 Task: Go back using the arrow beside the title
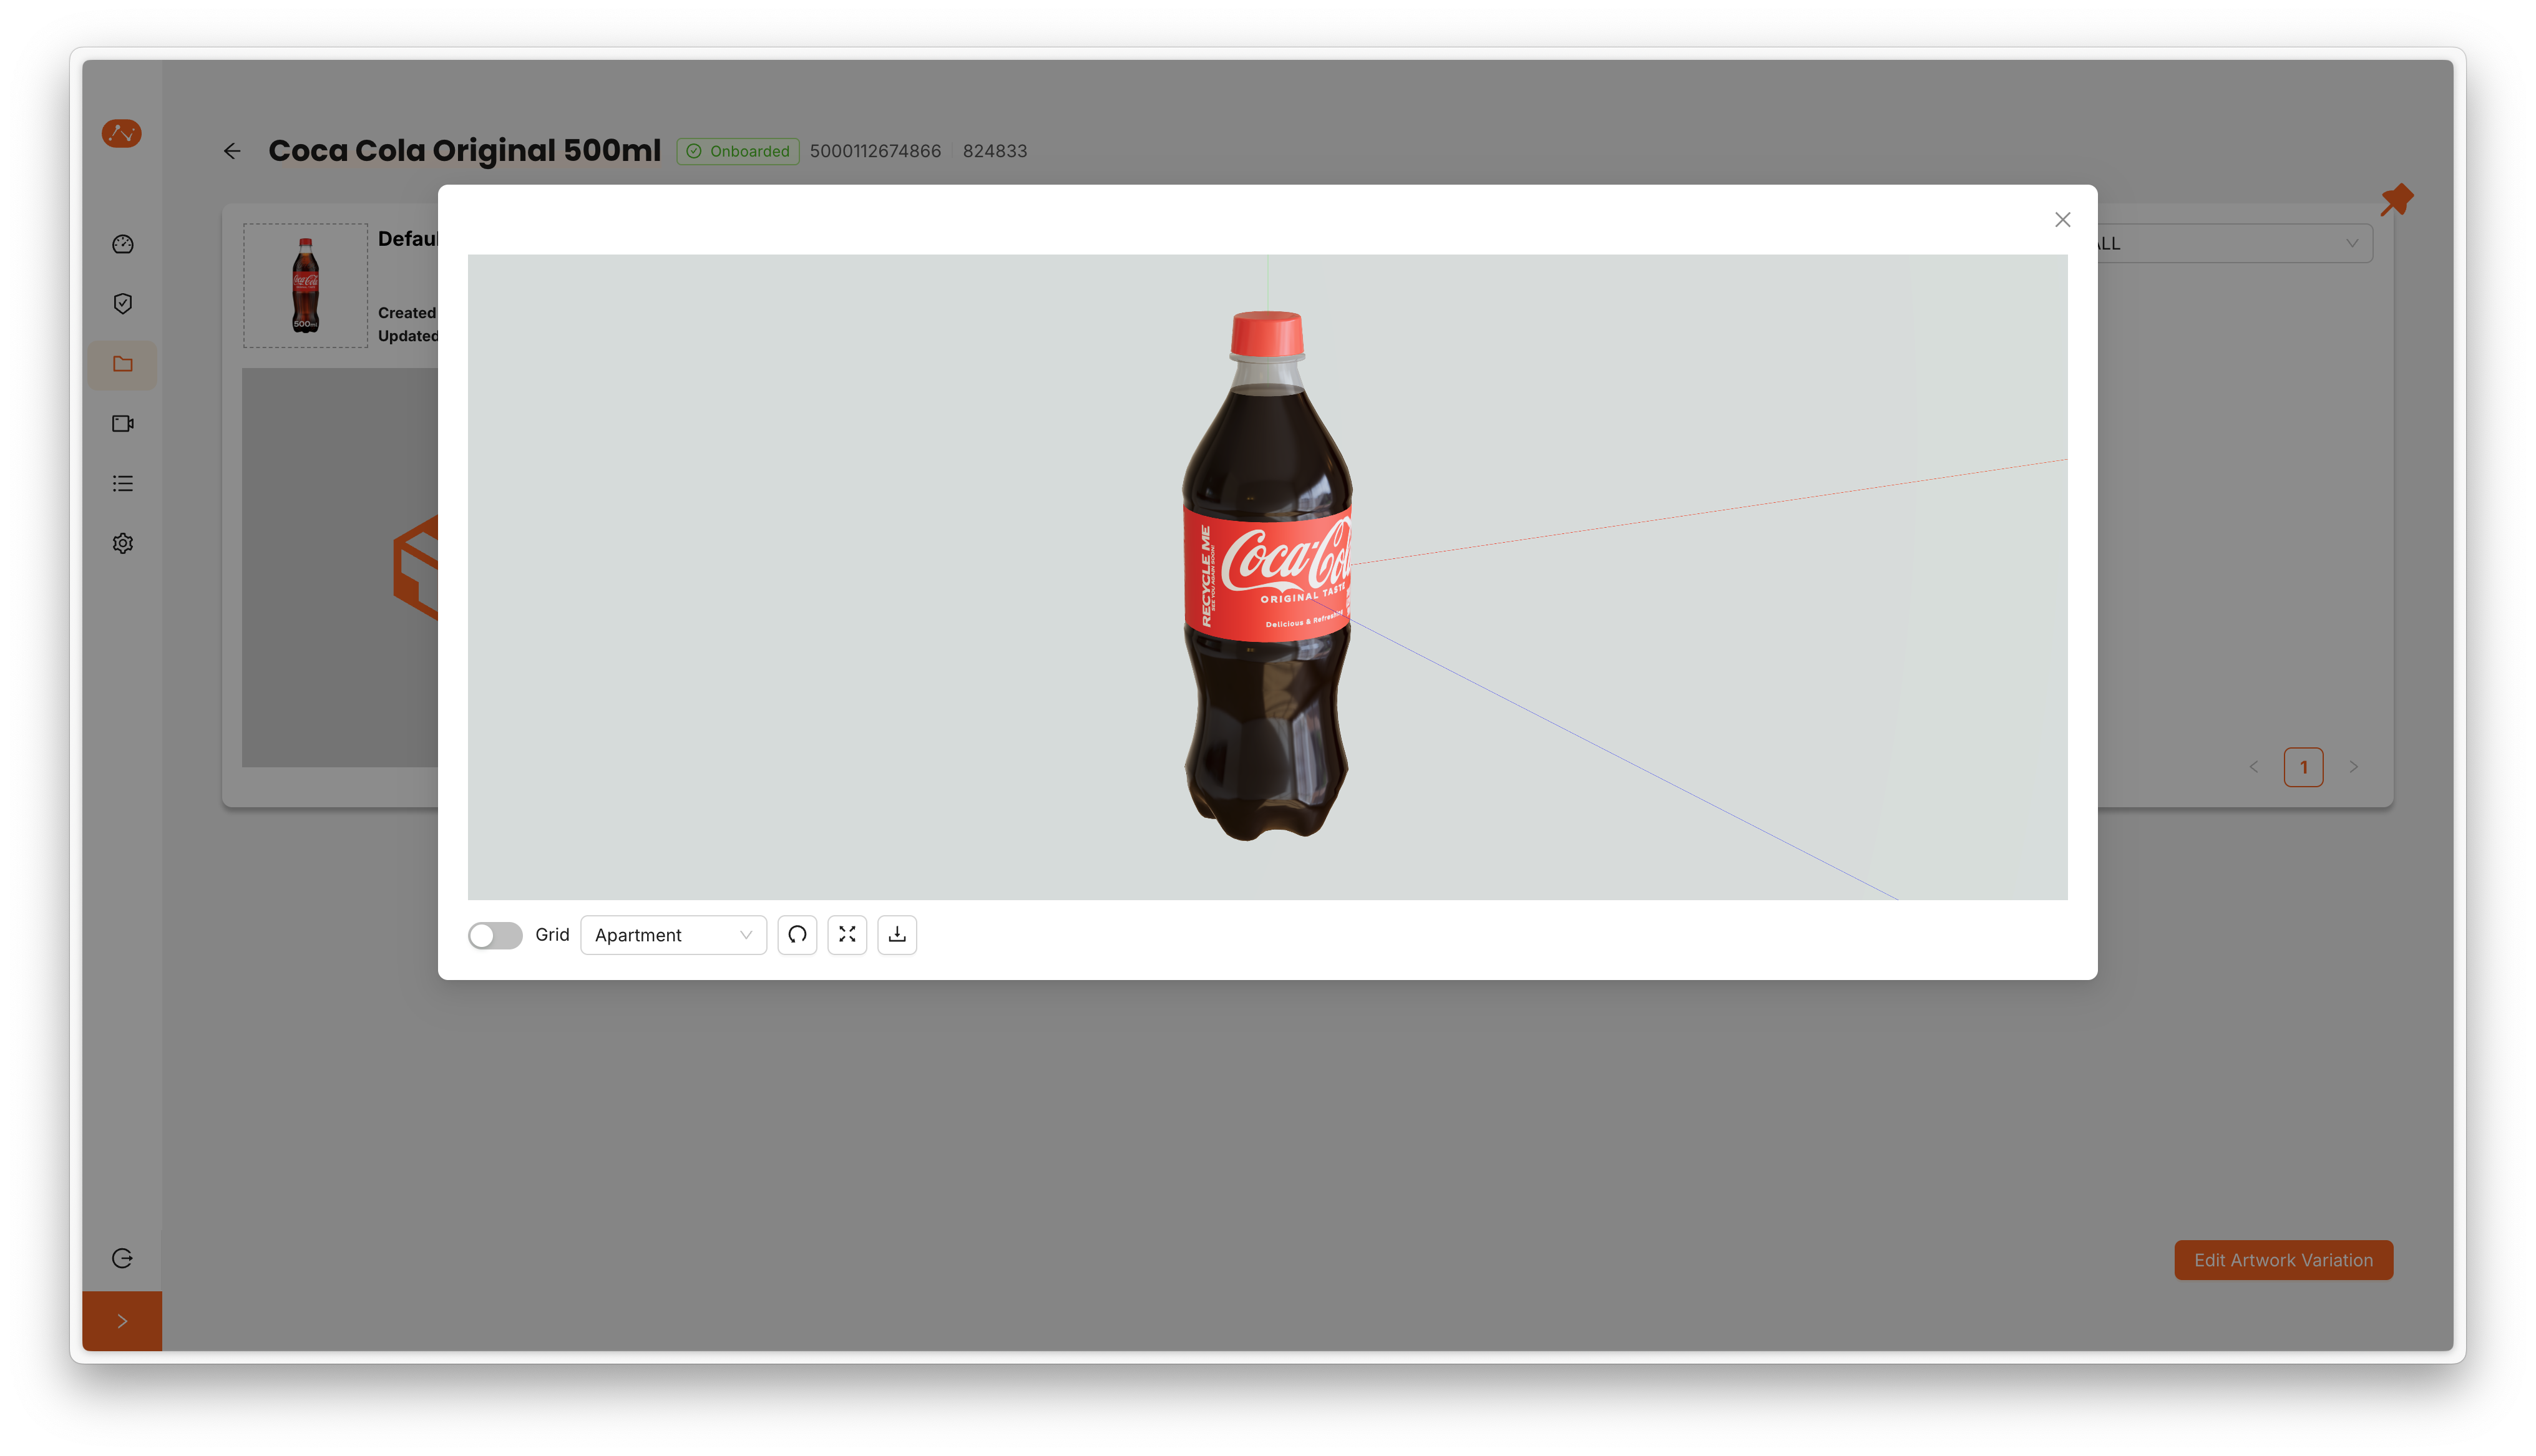(232, 151)
